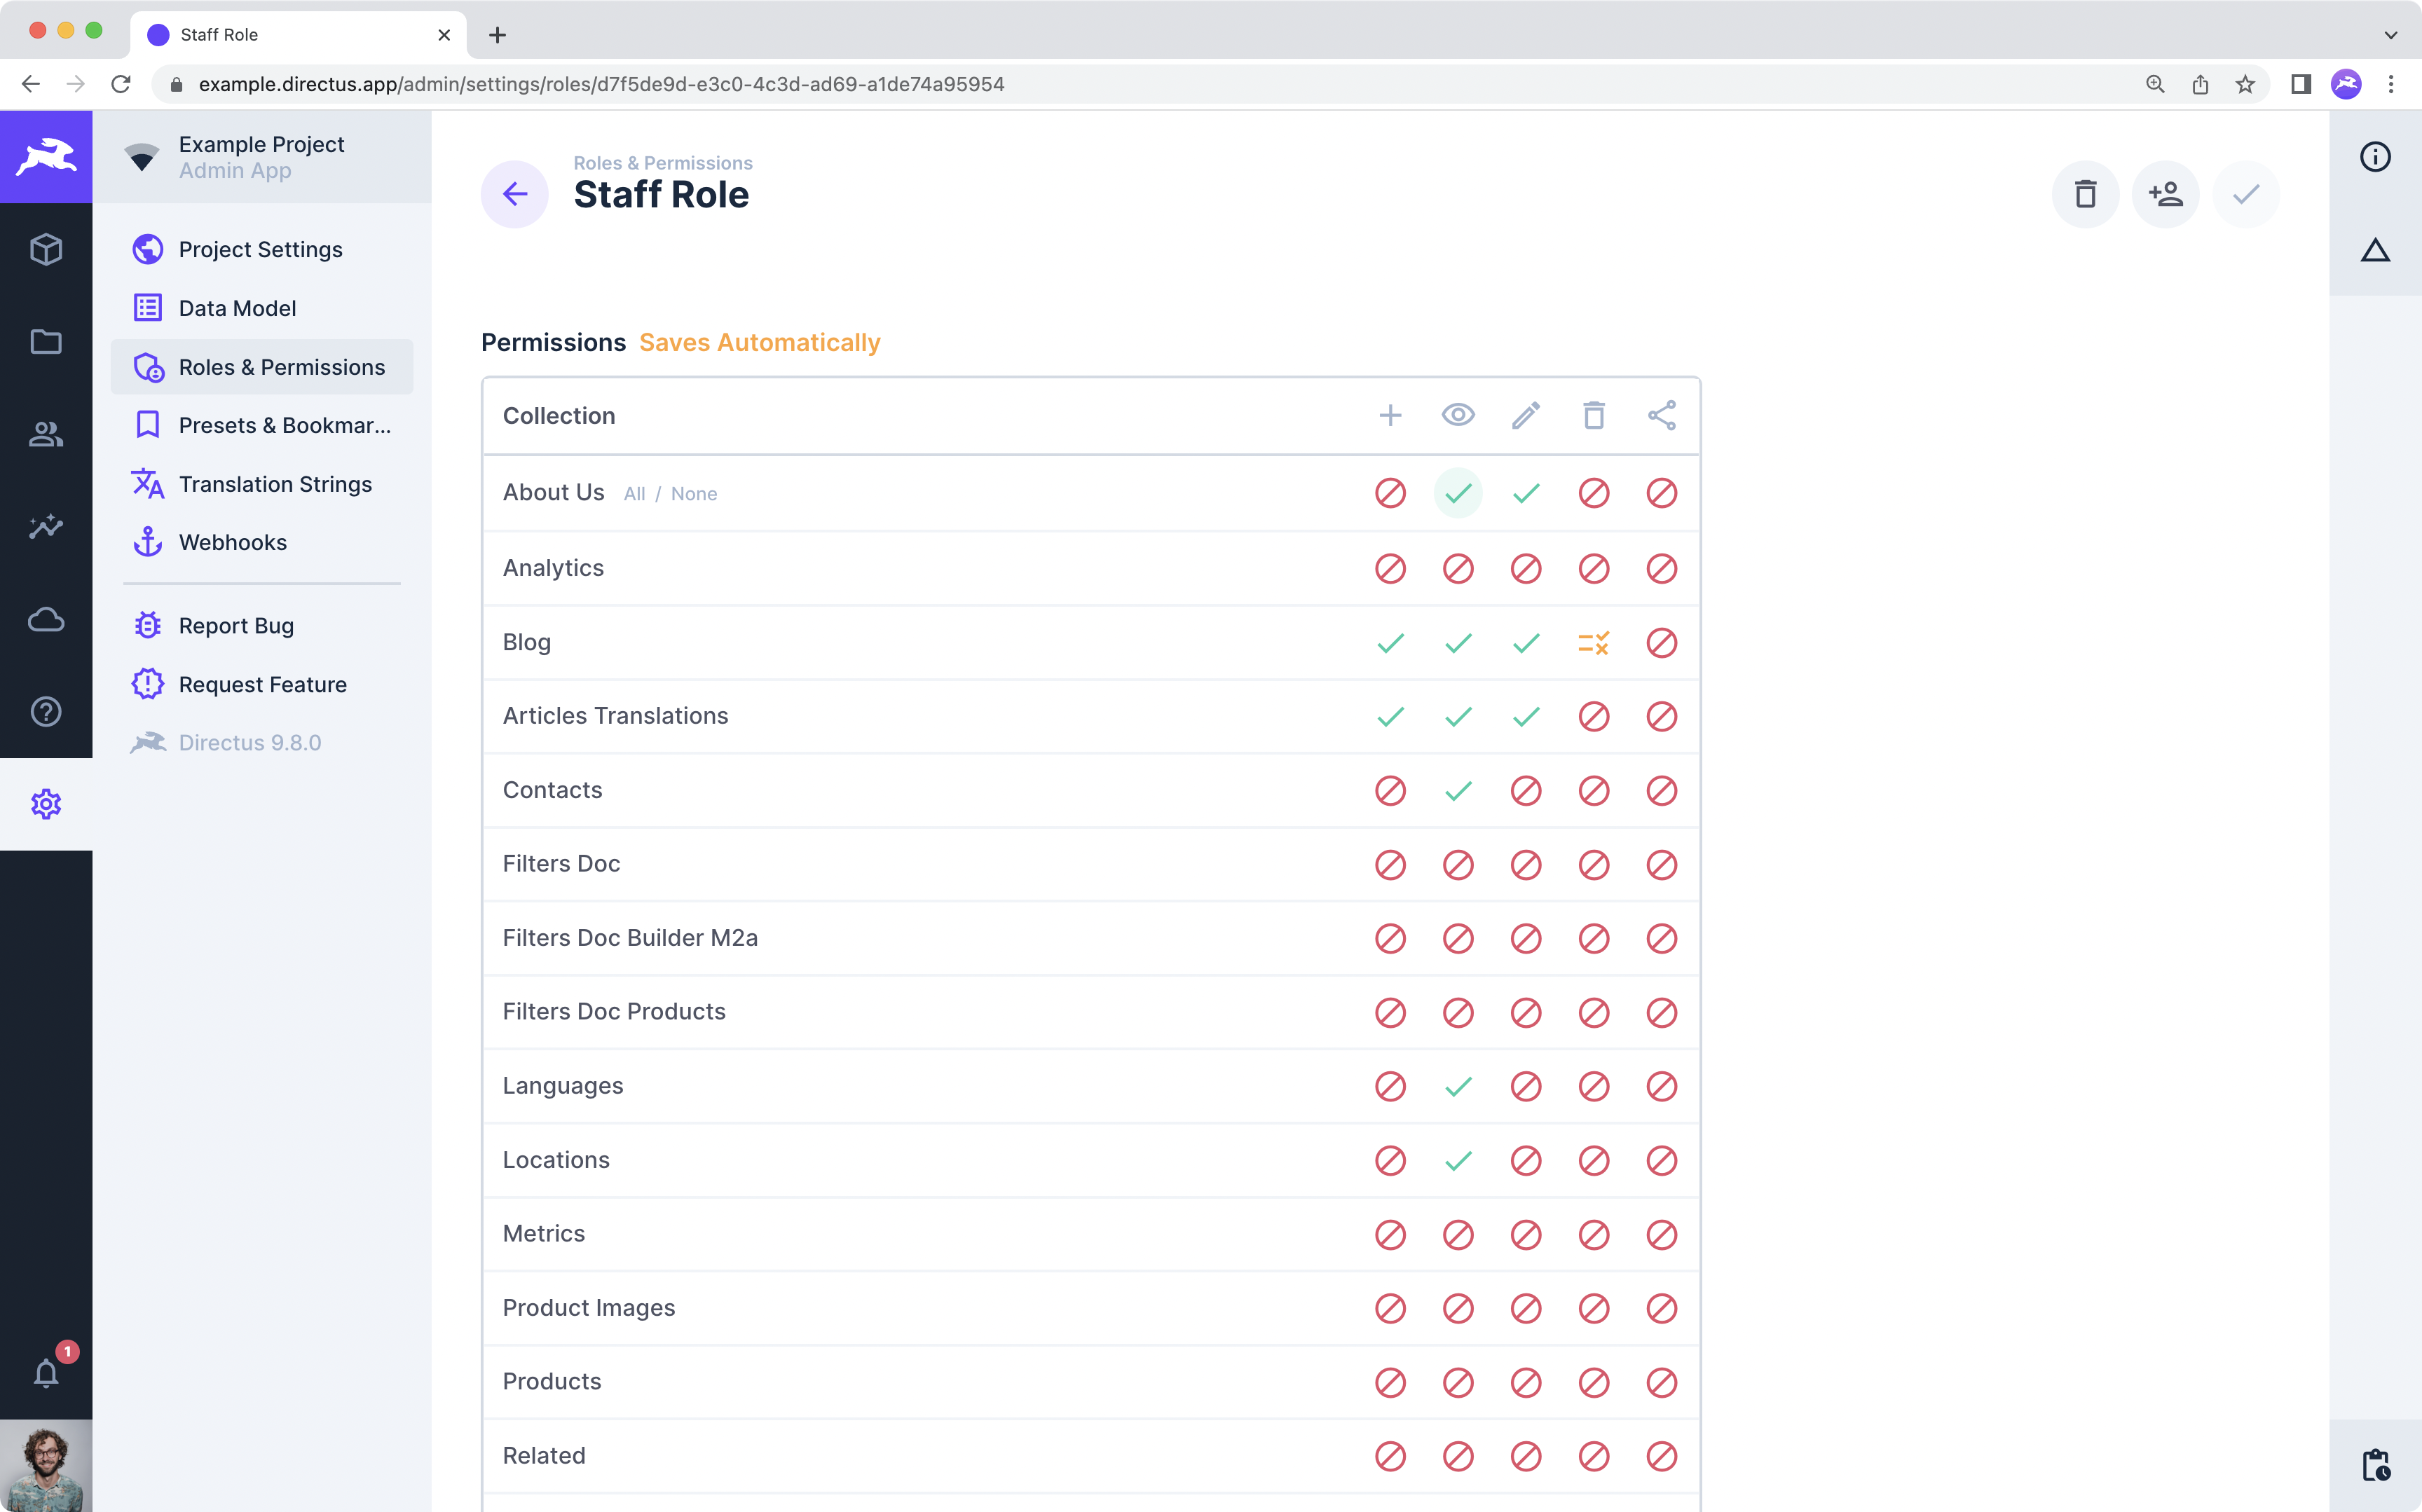Open the File Library folder icon
Image resolution: width=2422 pixels, height=1512 pixels.
46,342
